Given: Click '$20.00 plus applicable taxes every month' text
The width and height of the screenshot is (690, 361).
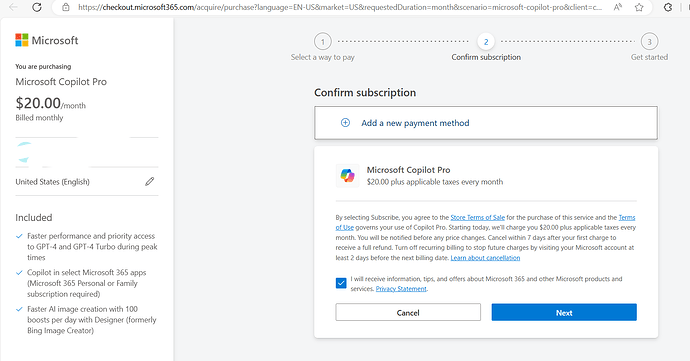Looking at the screenshot, I should pyautogui.click(x=435, y=182).
